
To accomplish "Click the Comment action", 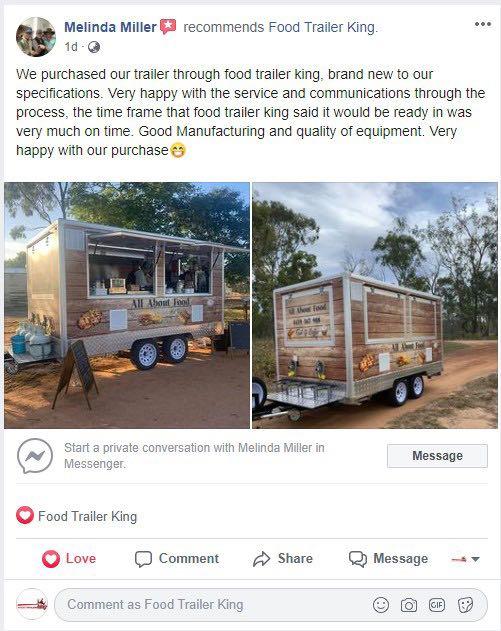I will point(177,559).
